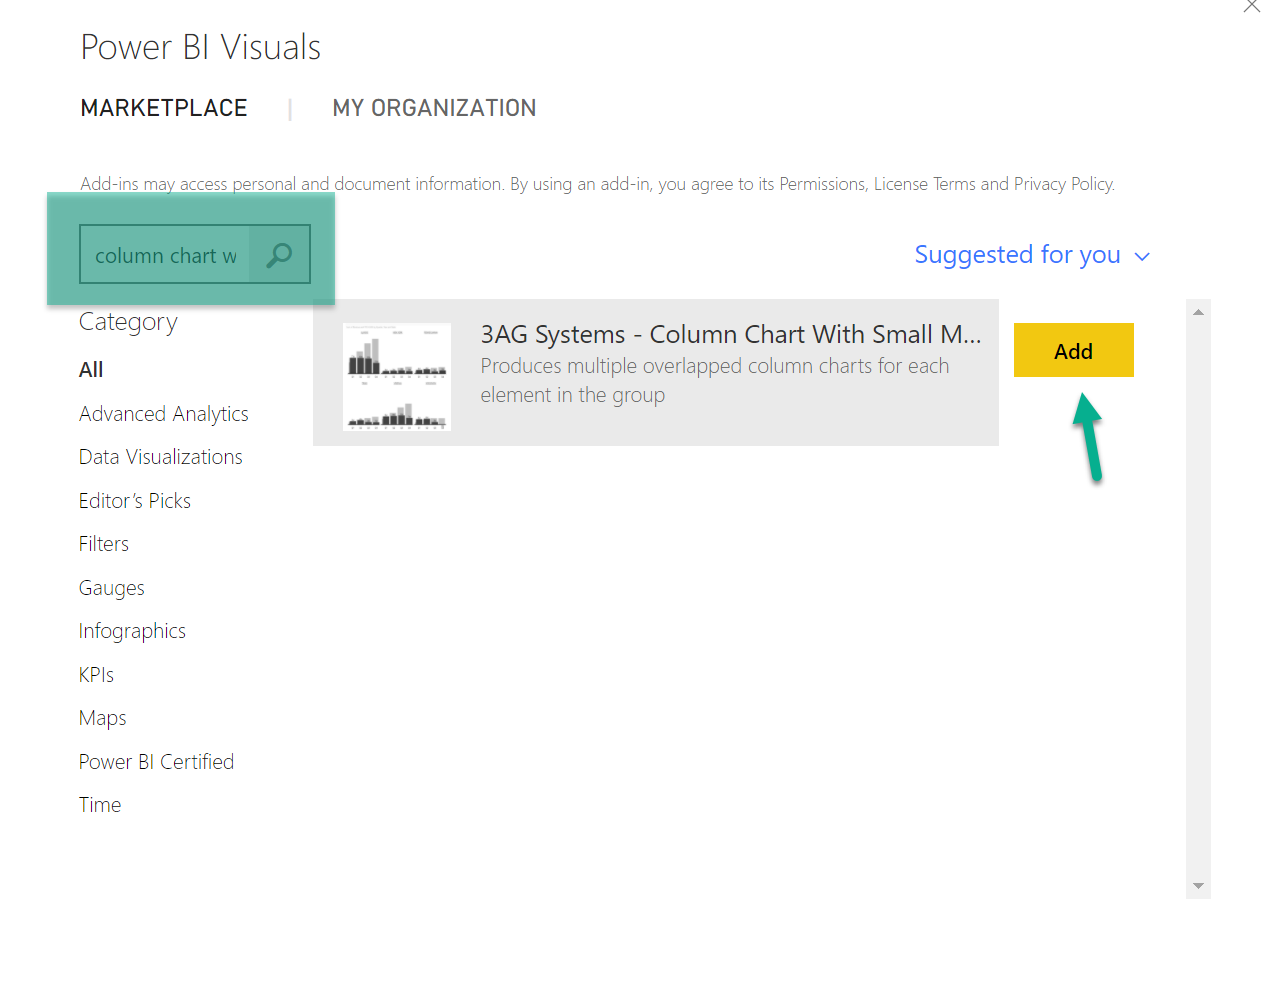The height and width of the screenshot is (998, 1266).
Task: Select the All category
Action: point(91,370)
